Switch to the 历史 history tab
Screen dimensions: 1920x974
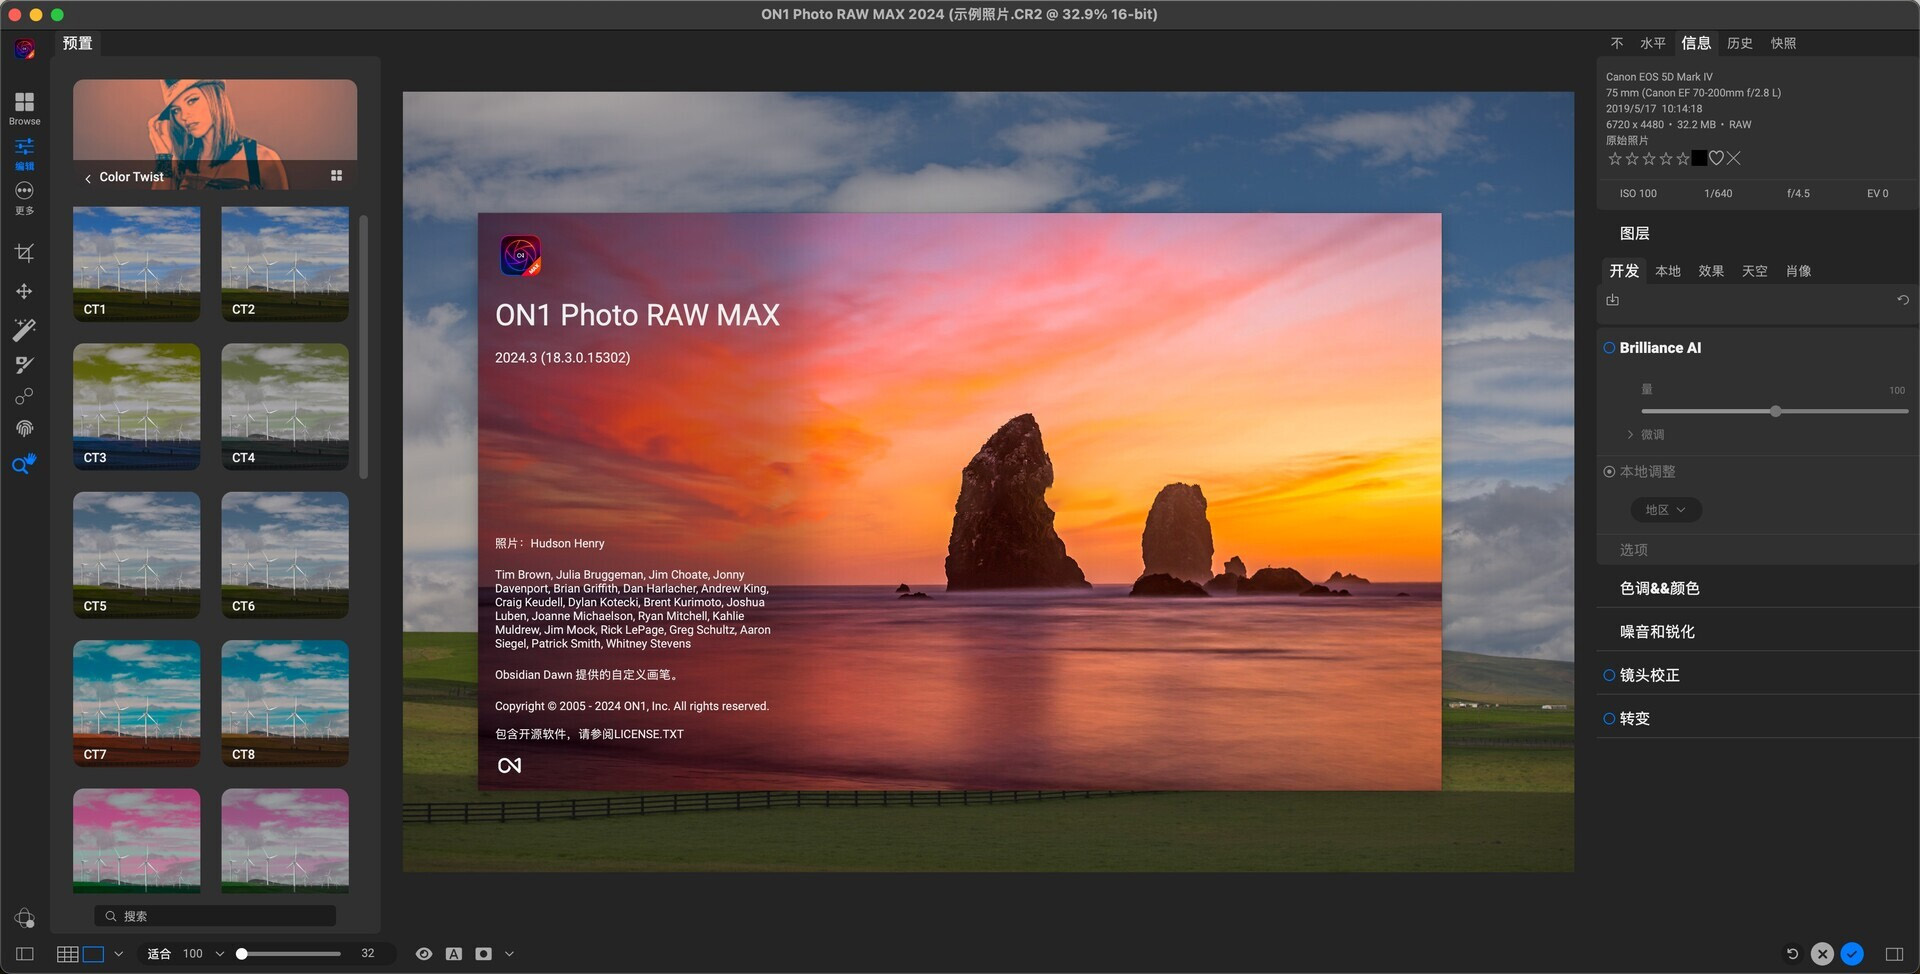(1740, 43)
